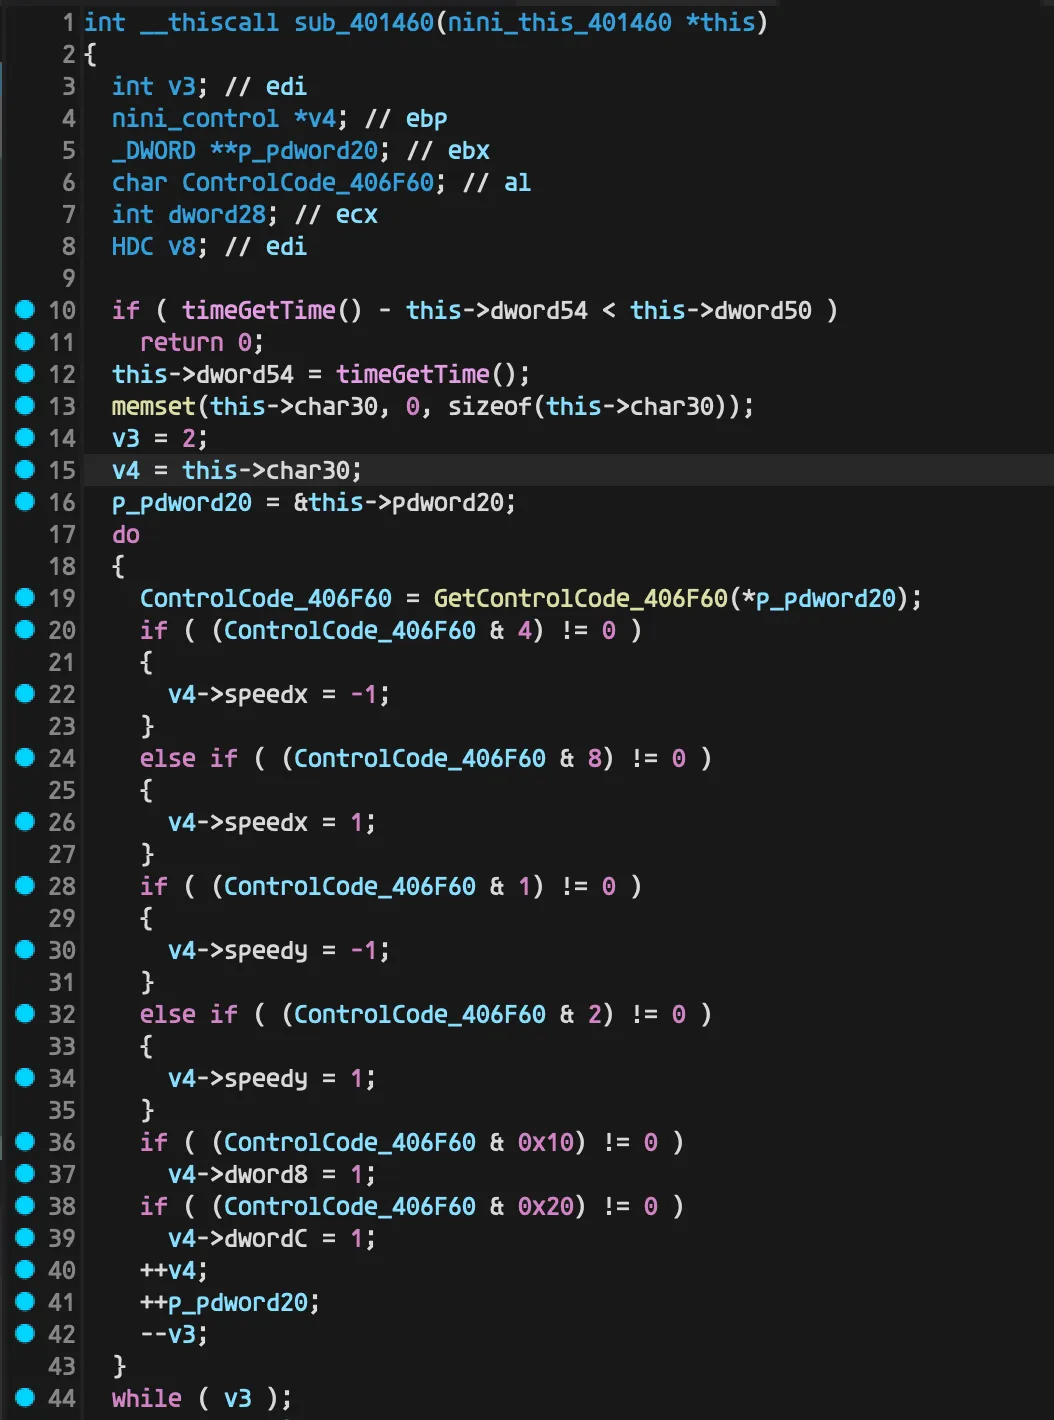Click the breakpoint dot beside line 36

(25, 1142)
